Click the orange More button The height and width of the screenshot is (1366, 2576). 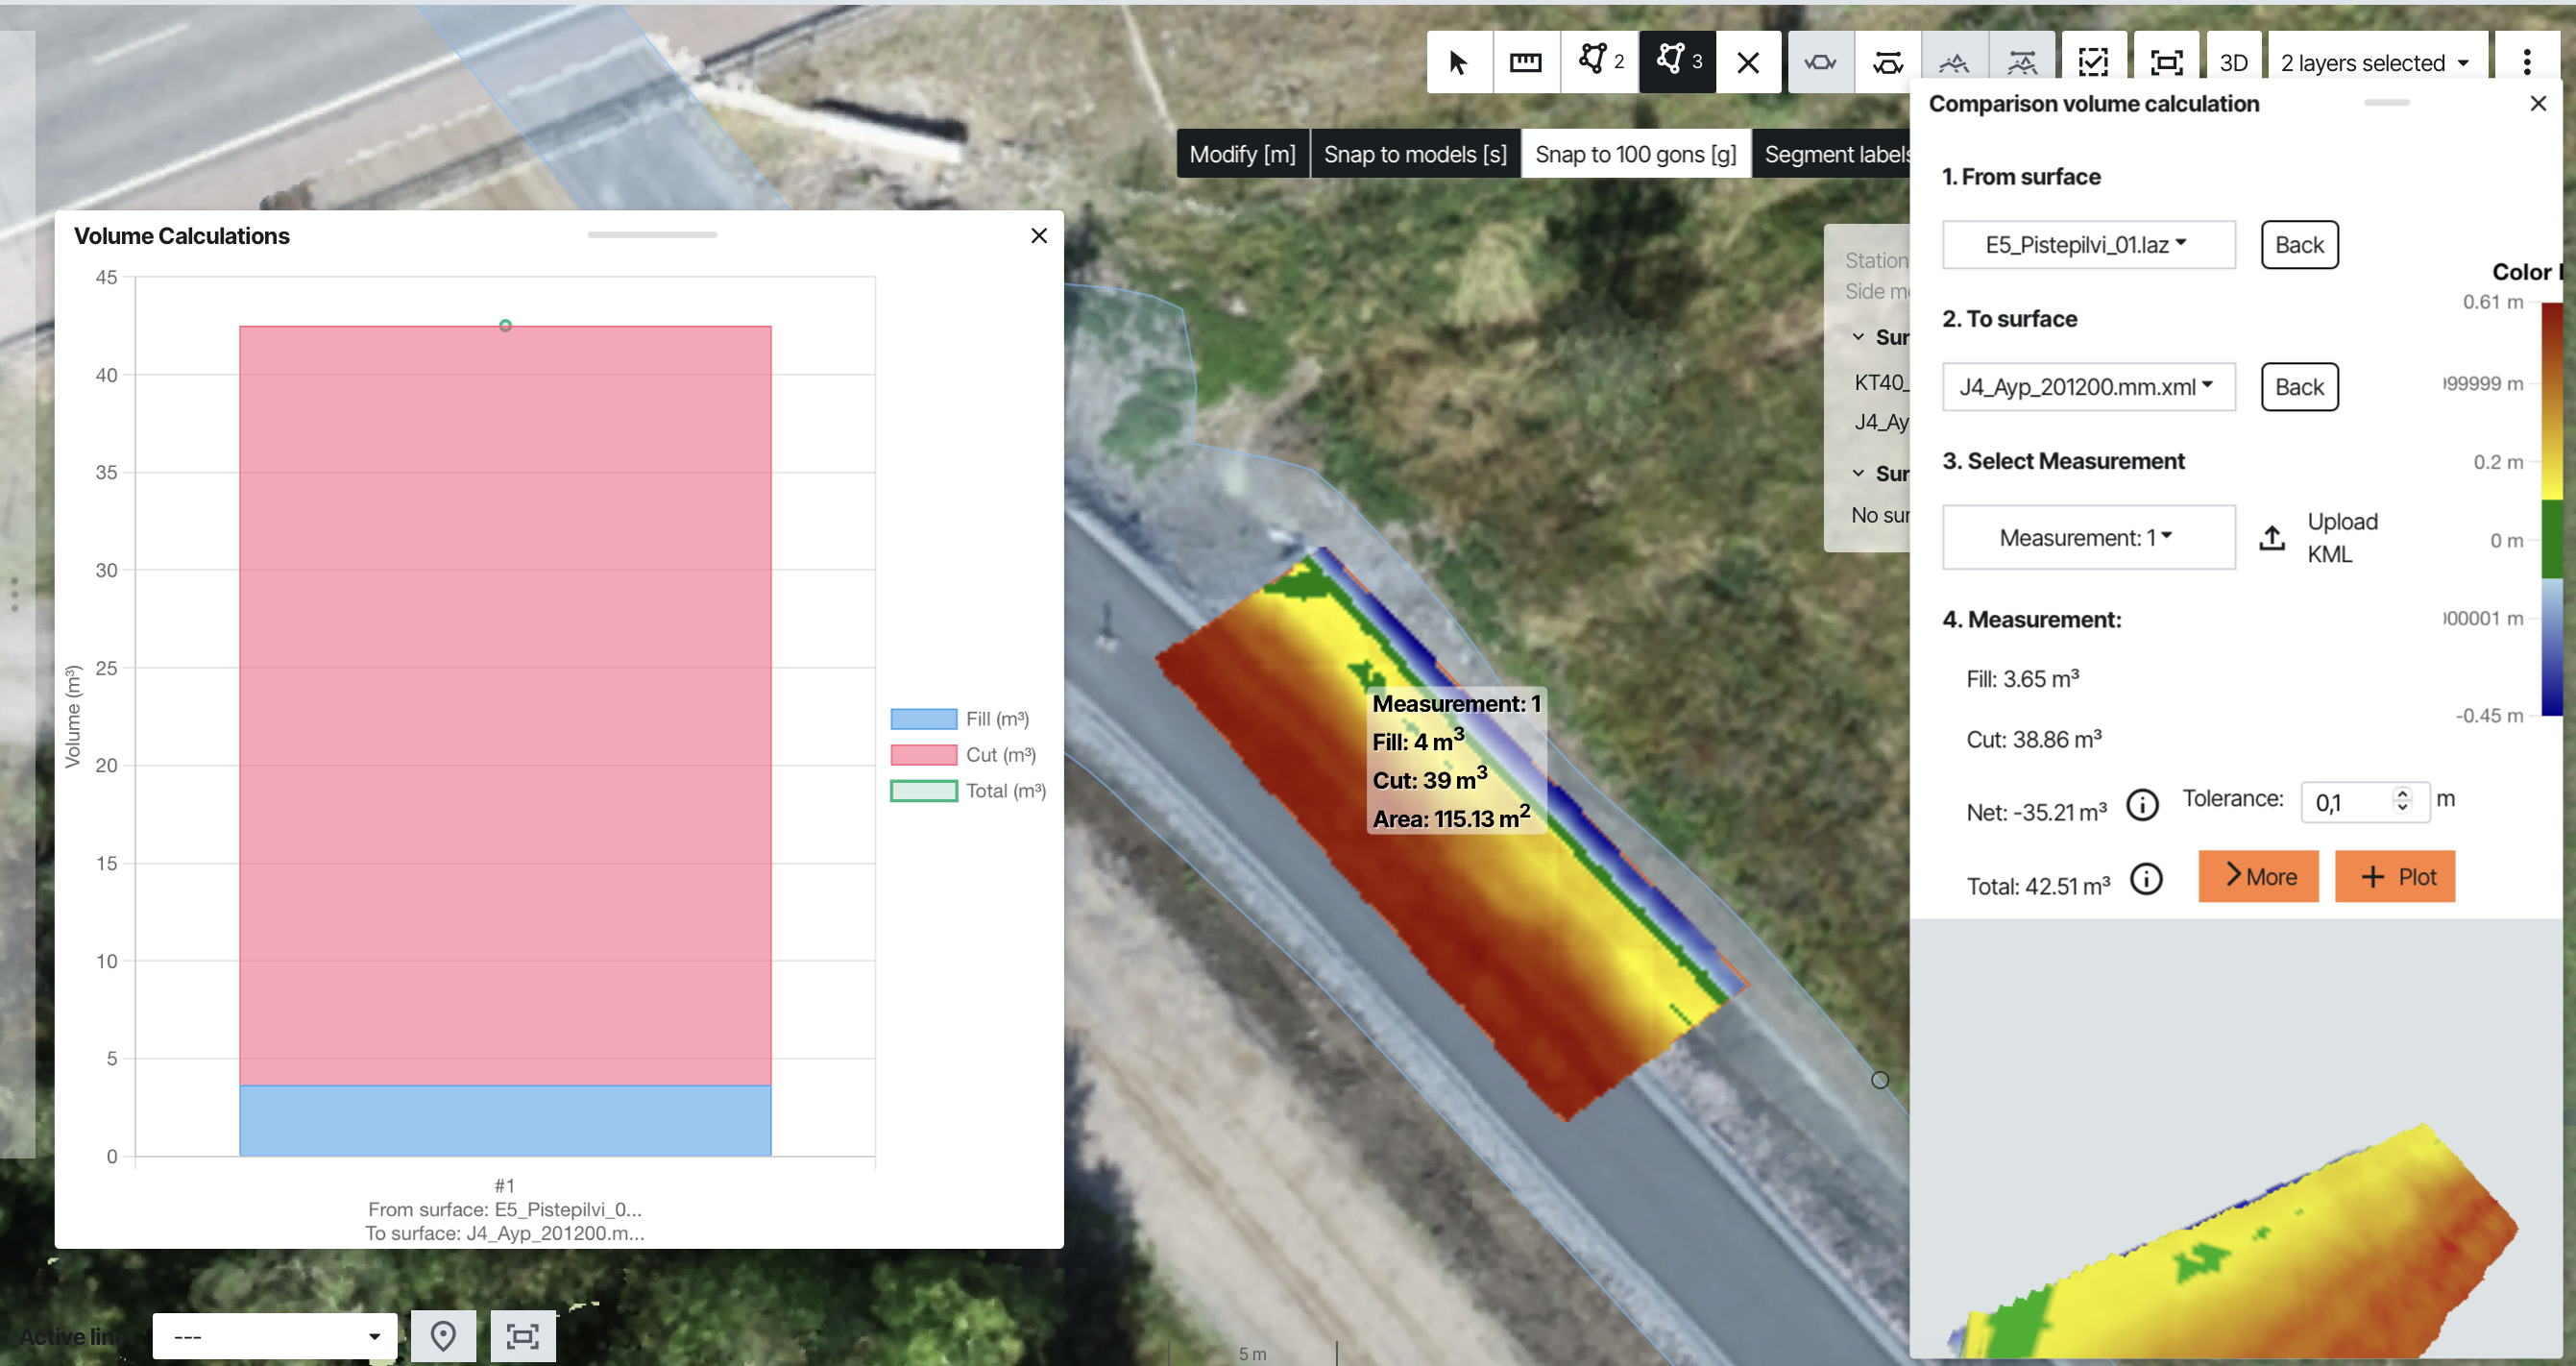[x=2258, y=876]
